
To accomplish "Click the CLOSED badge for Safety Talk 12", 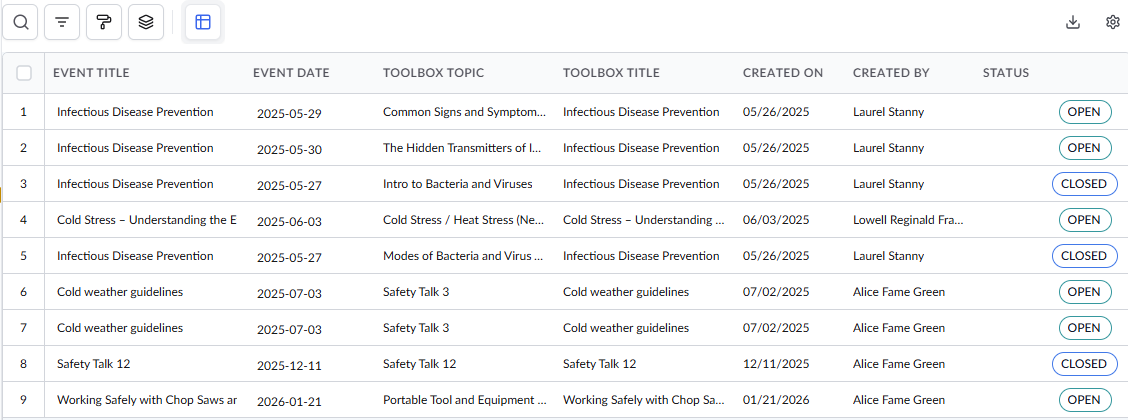I will tap(1084, 364).
